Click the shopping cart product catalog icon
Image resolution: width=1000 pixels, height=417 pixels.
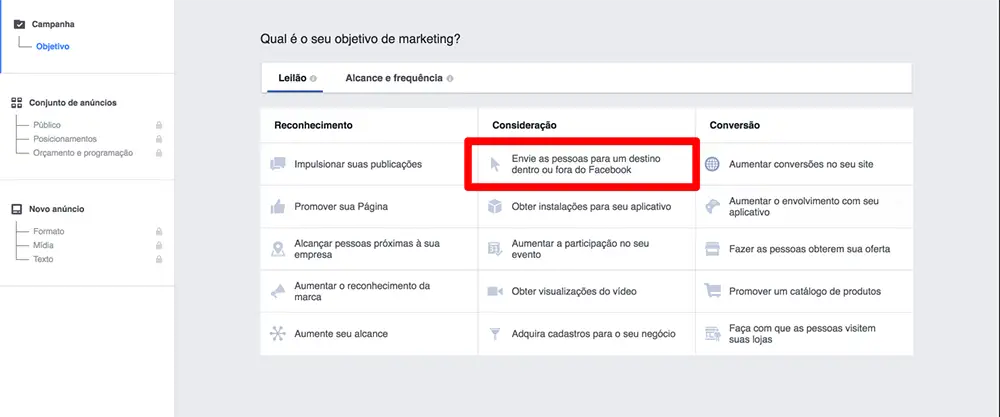[x=712, y=291]
